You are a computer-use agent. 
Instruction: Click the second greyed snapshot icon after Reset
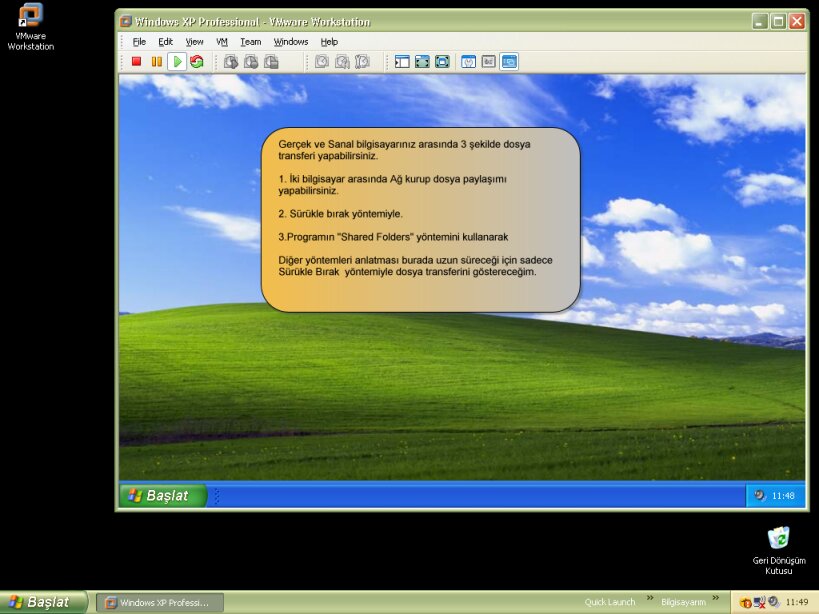(x=251, y=62)
